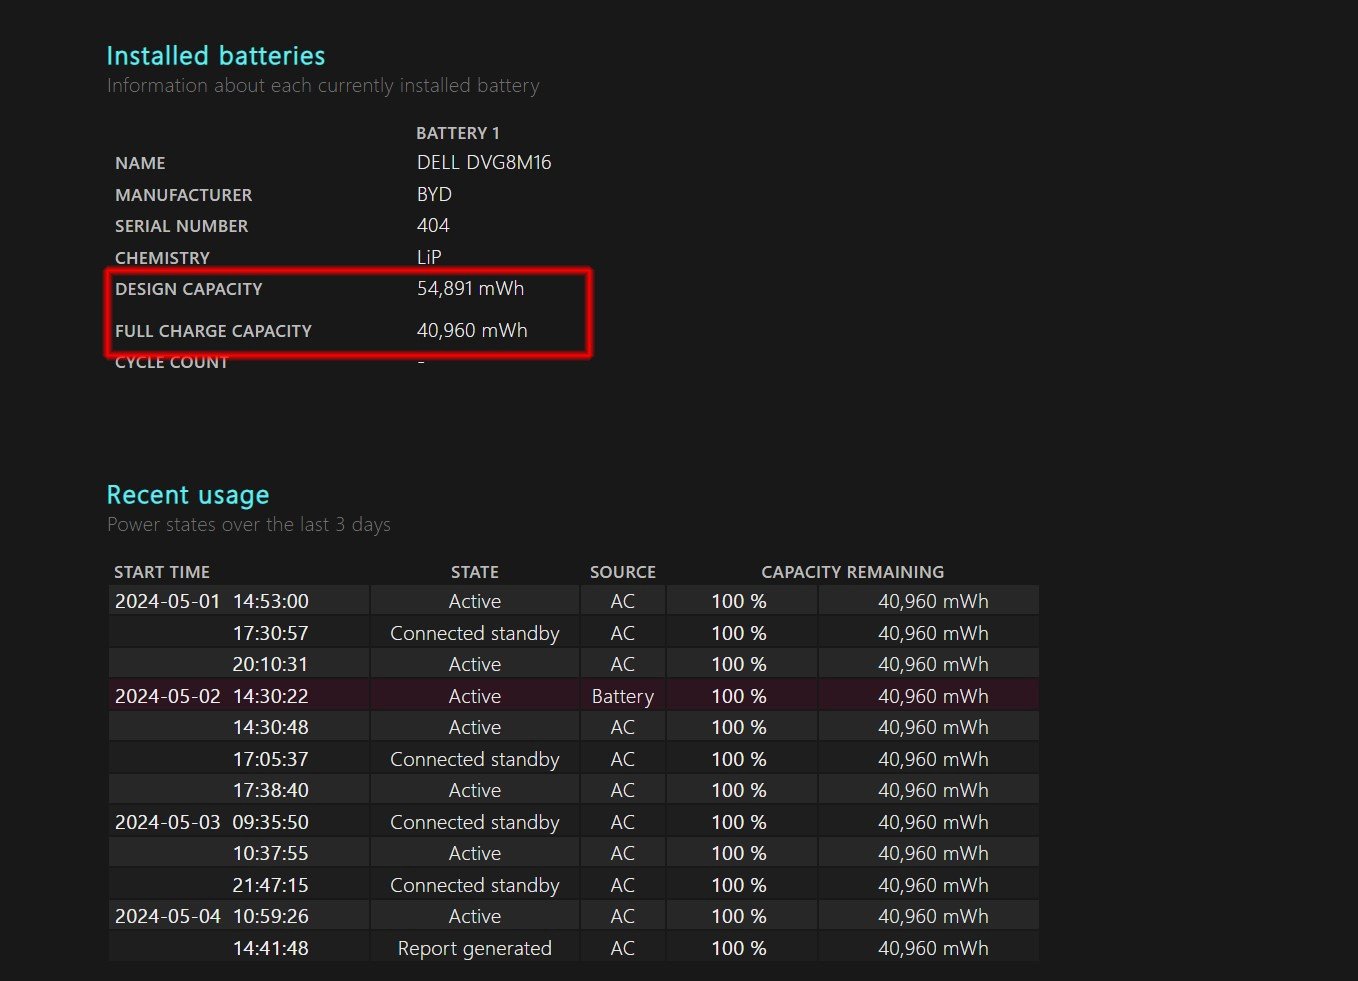Click the LiP chemistry value
1358x981 pixels.
[x=429, y=257]
